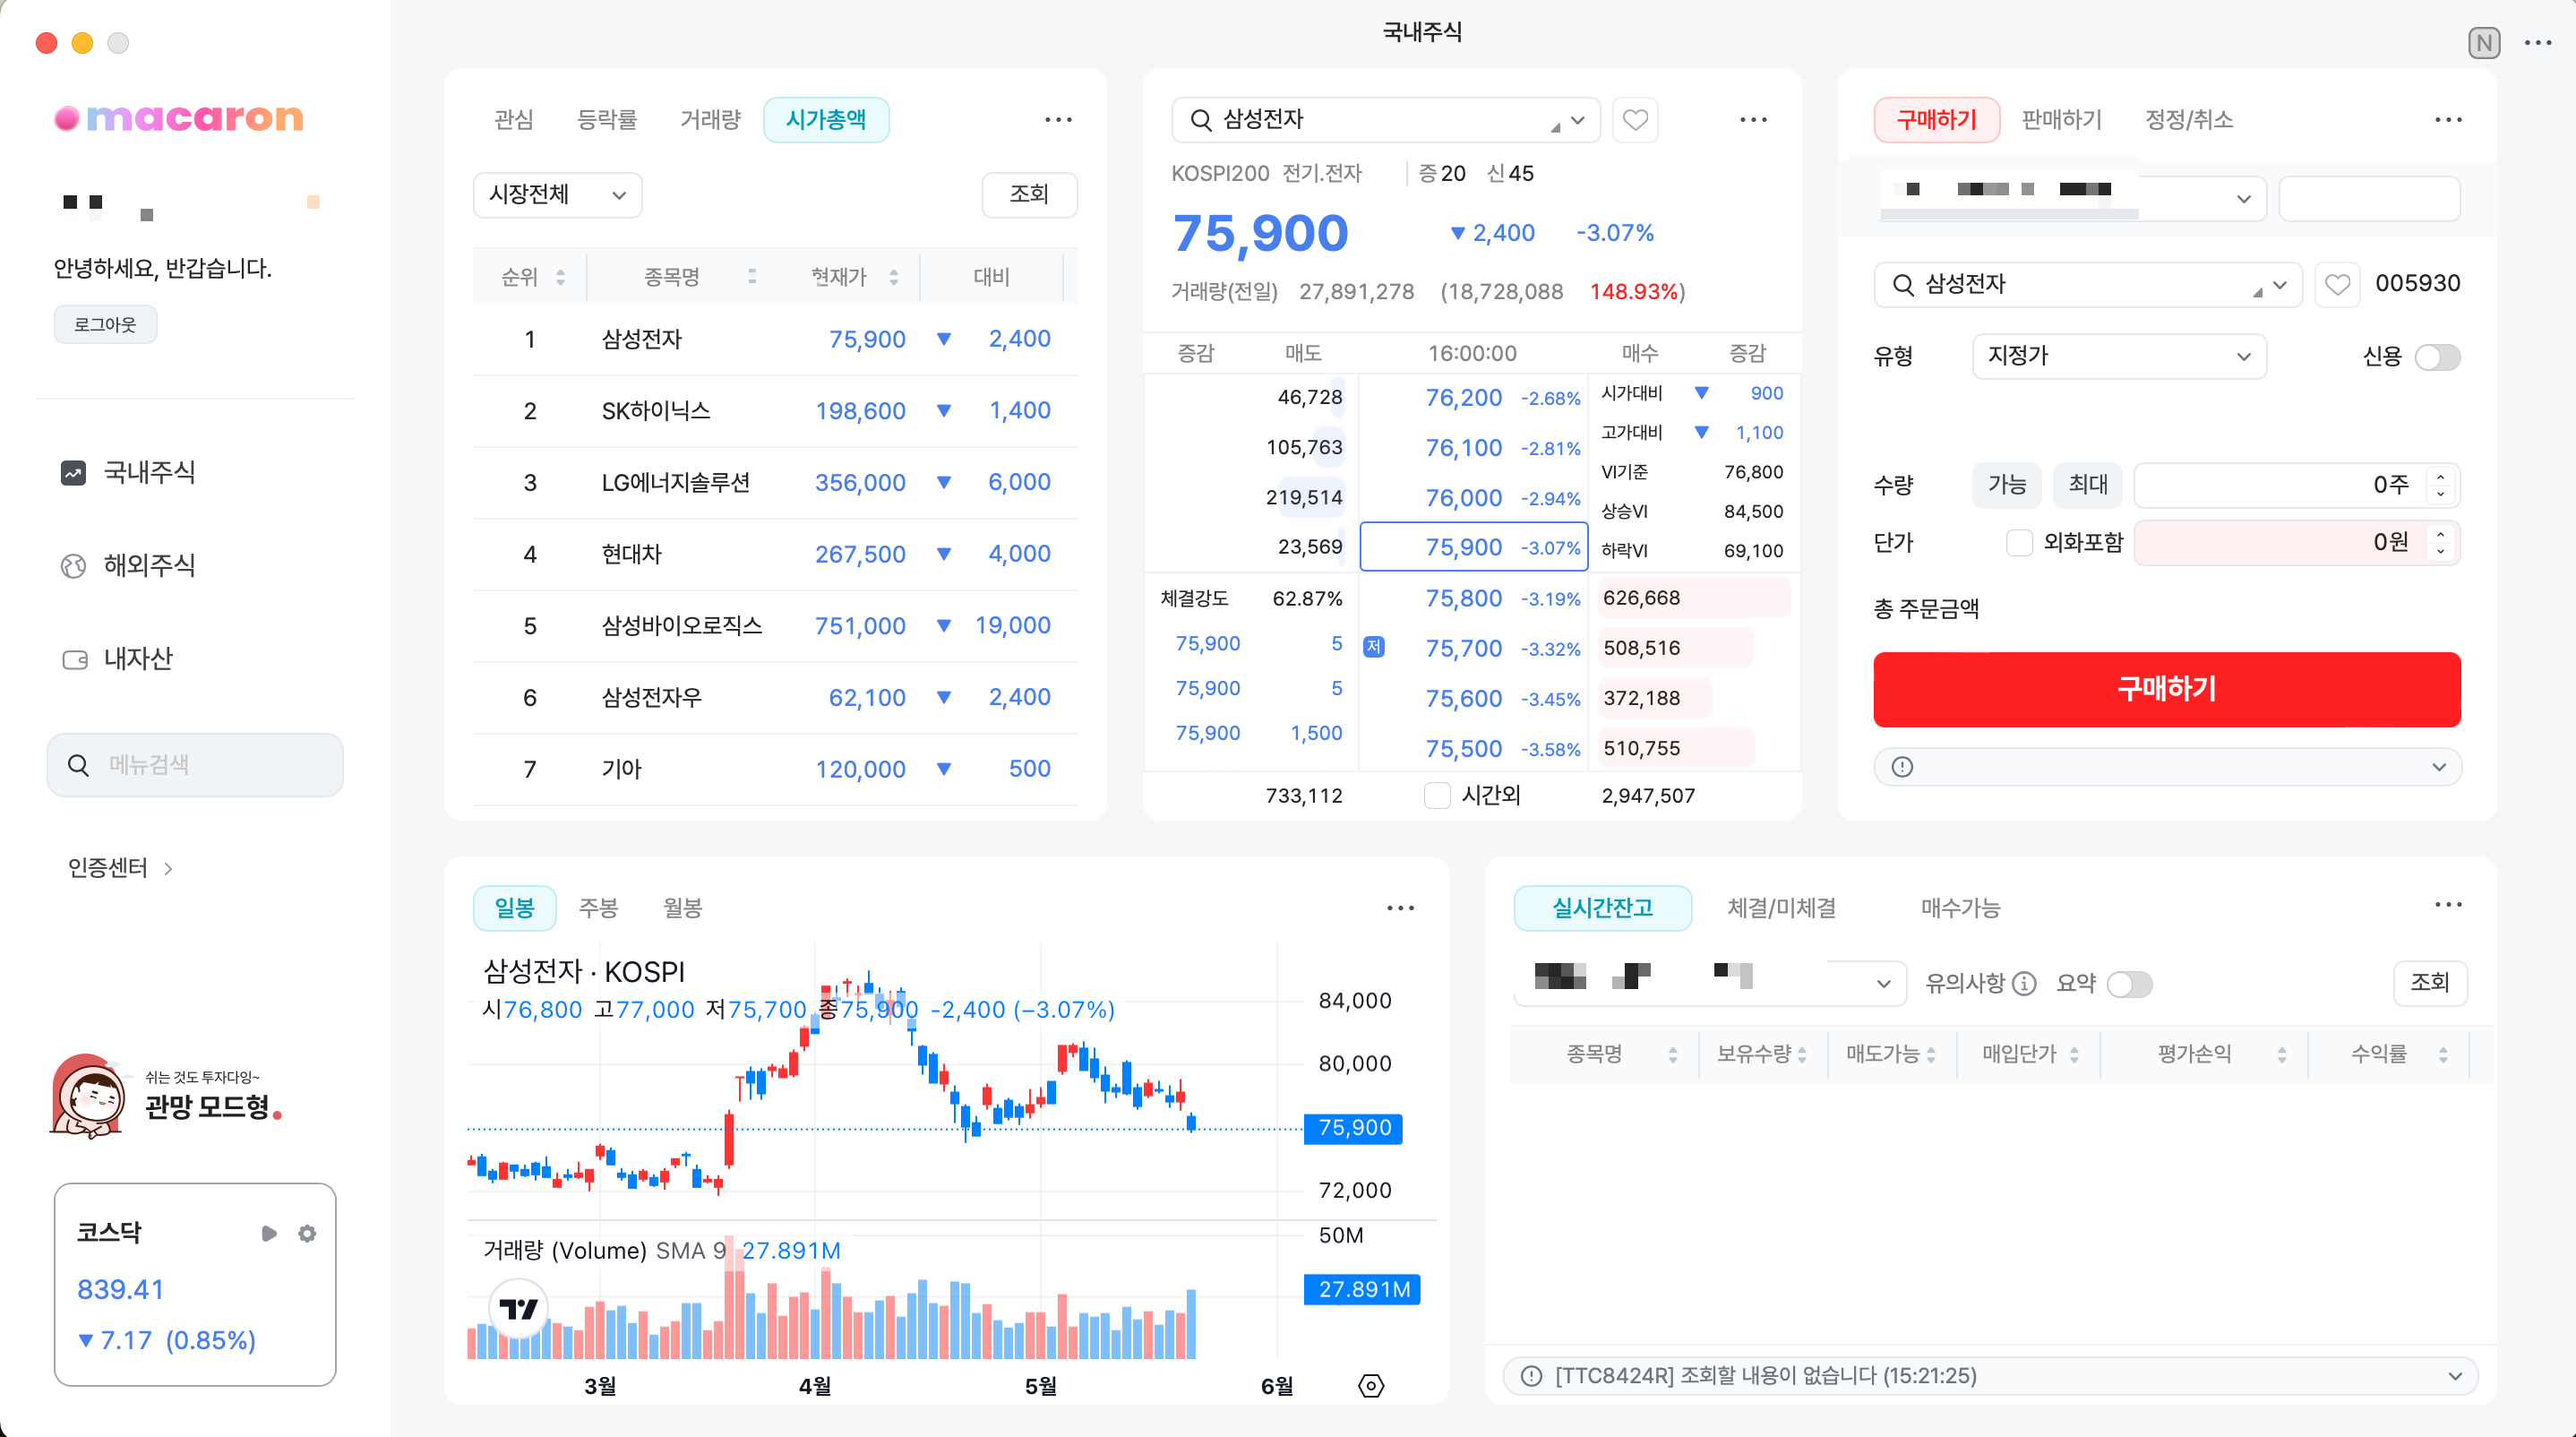Switch to the 판매하기 tab

coord(2061,120)
